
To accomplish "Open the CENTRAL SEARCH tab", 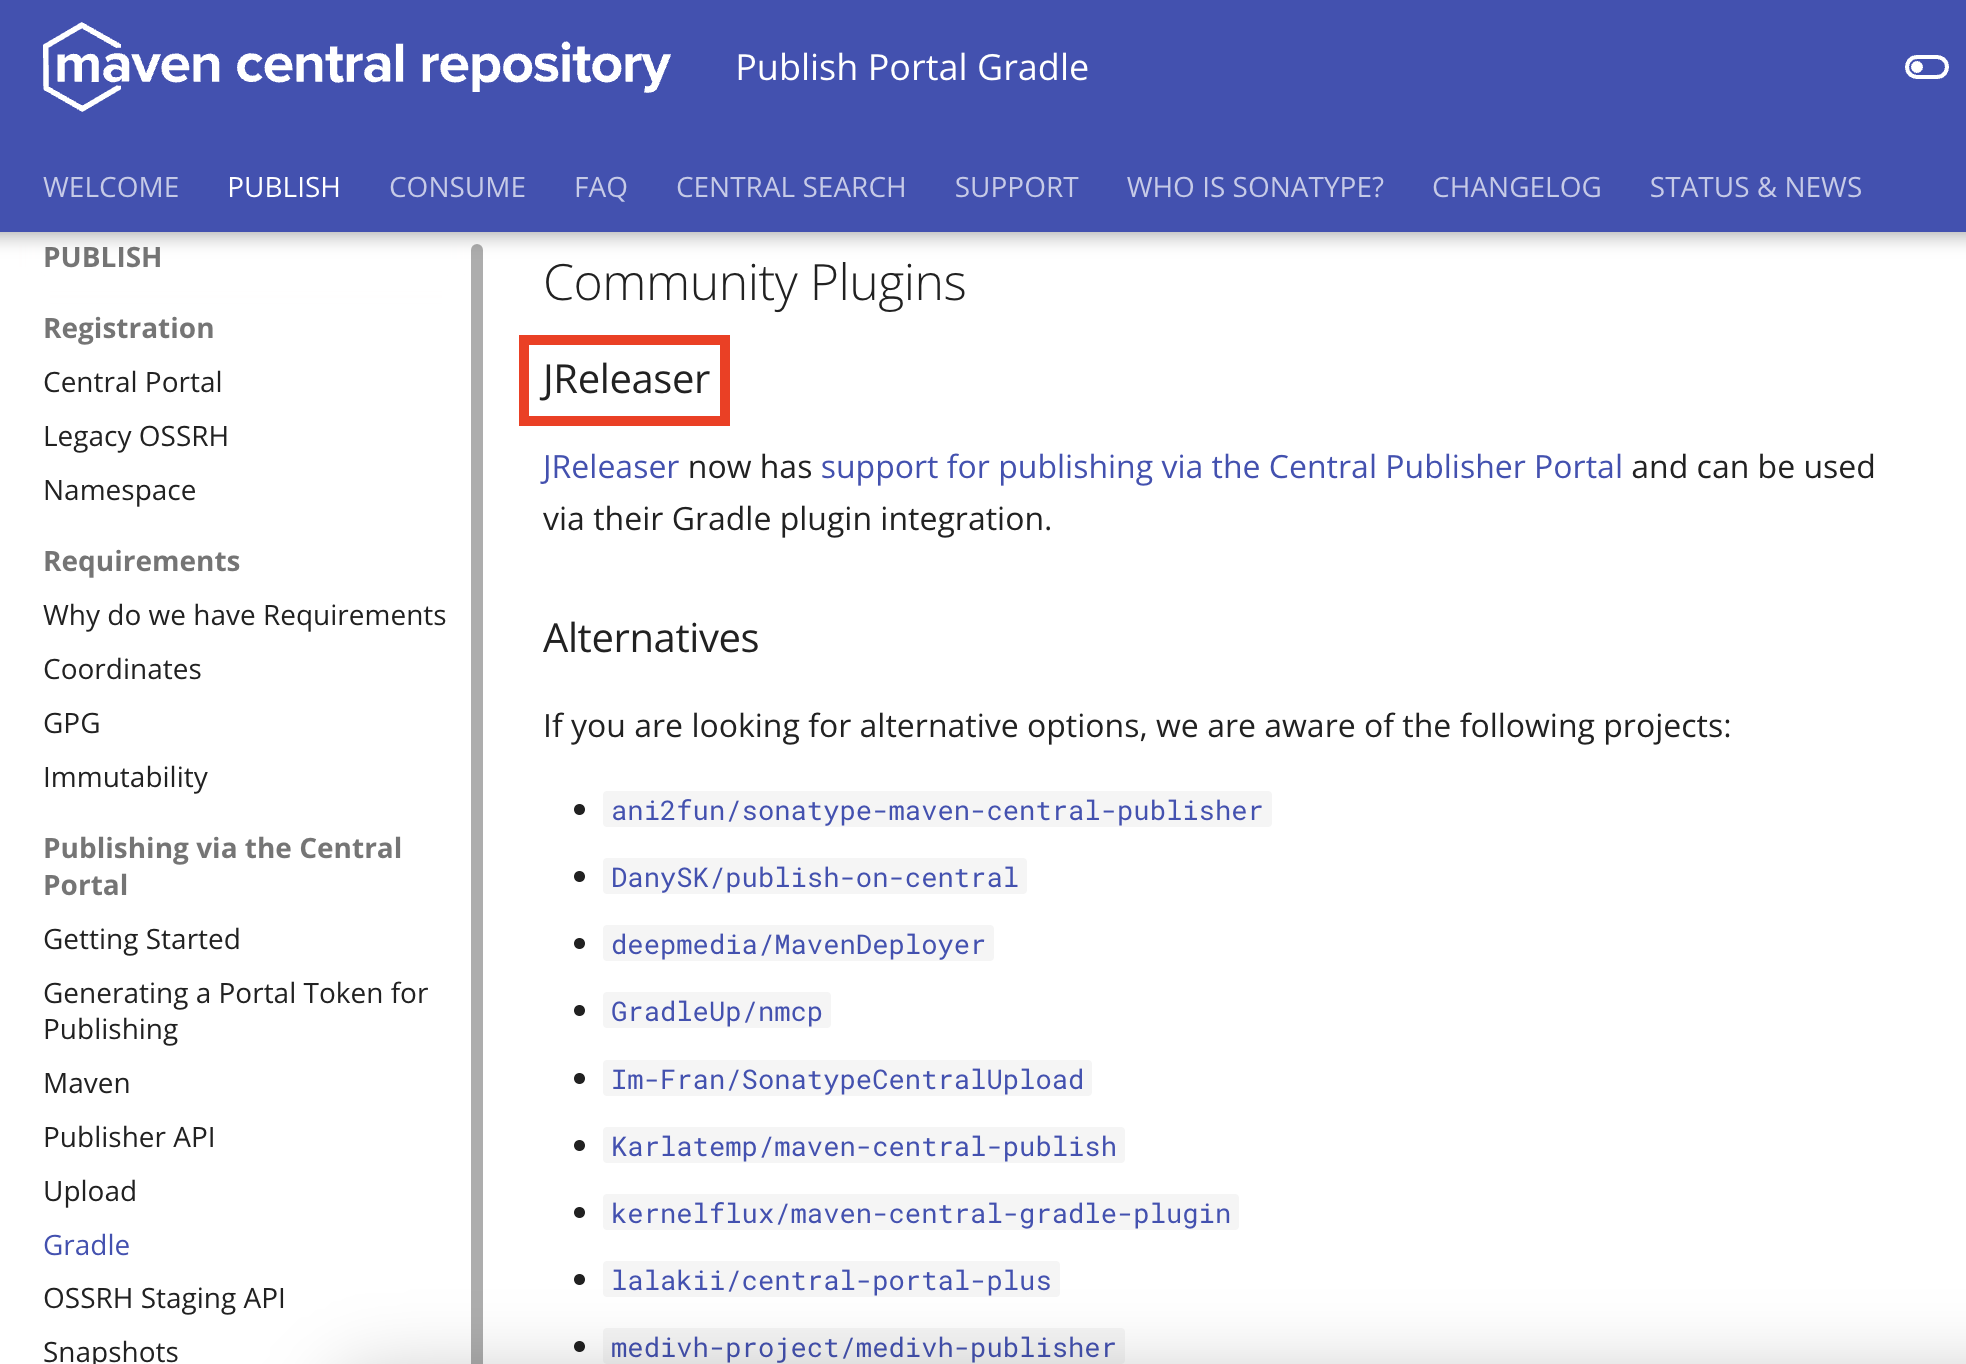I will pyautogui.click(x=791, y=187).
